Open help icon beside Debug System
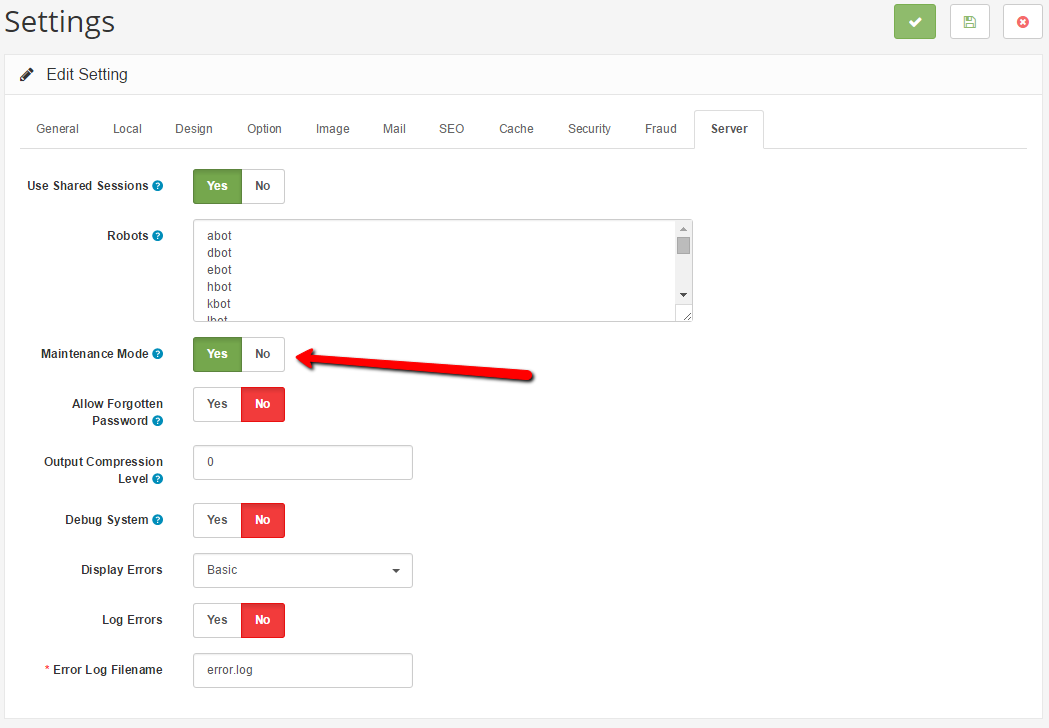This screenshot has height=728, width=1049. click(158, 520)
